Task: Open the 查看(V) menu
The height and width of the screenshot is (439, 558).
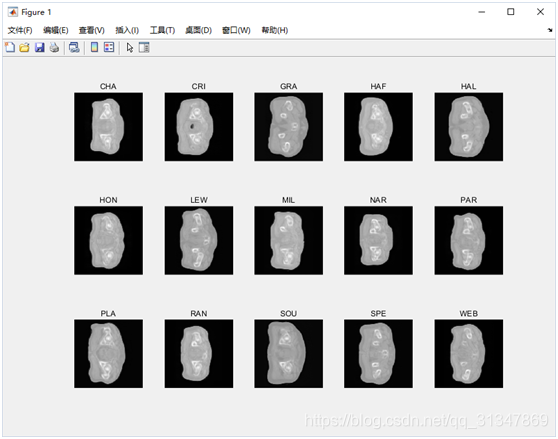Action: pyautogui.click(x=91, y=30)
